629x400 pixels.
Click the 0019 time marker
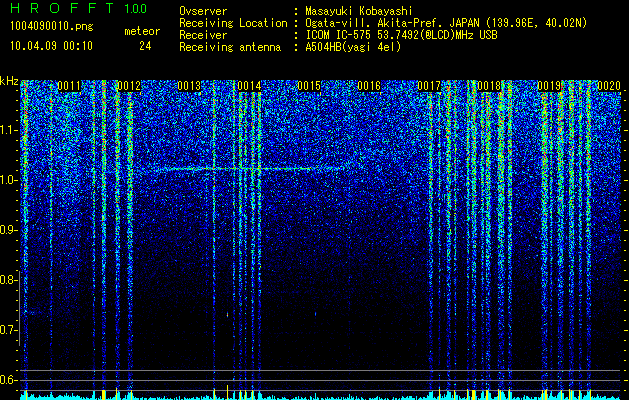(x=549, y=86)
